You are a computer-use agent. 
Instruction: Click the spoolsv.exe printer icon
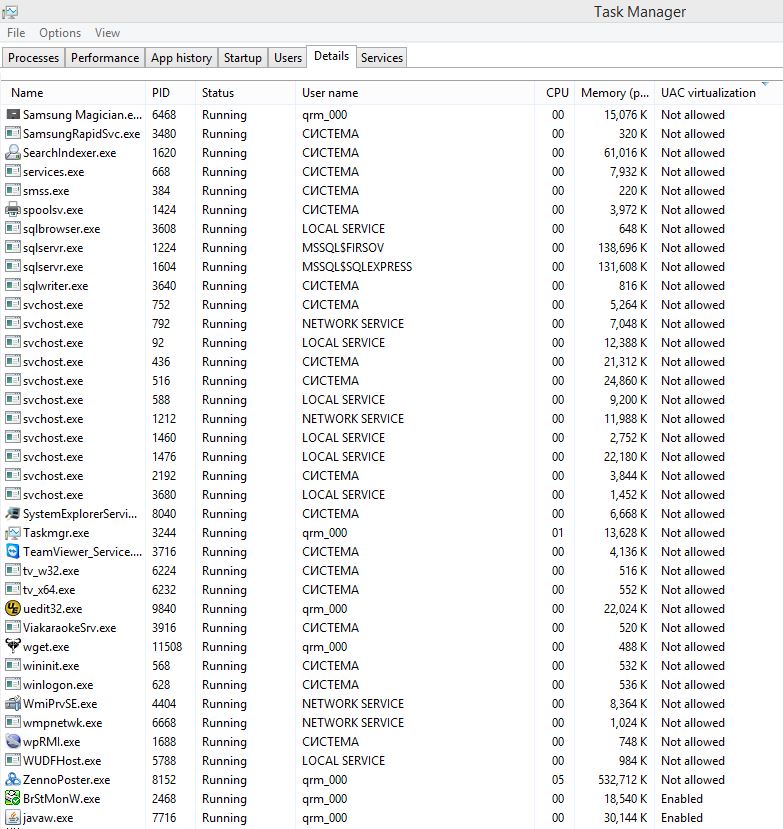[13, 210]
